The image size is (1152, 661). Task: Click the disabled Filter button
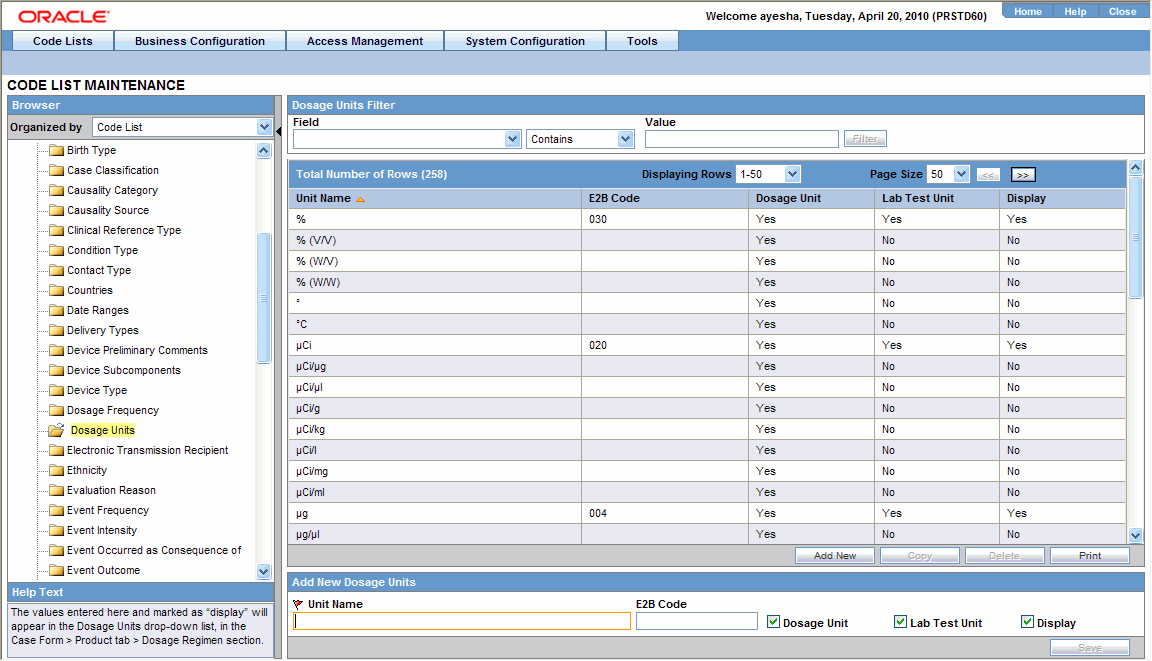click(865, 139)
